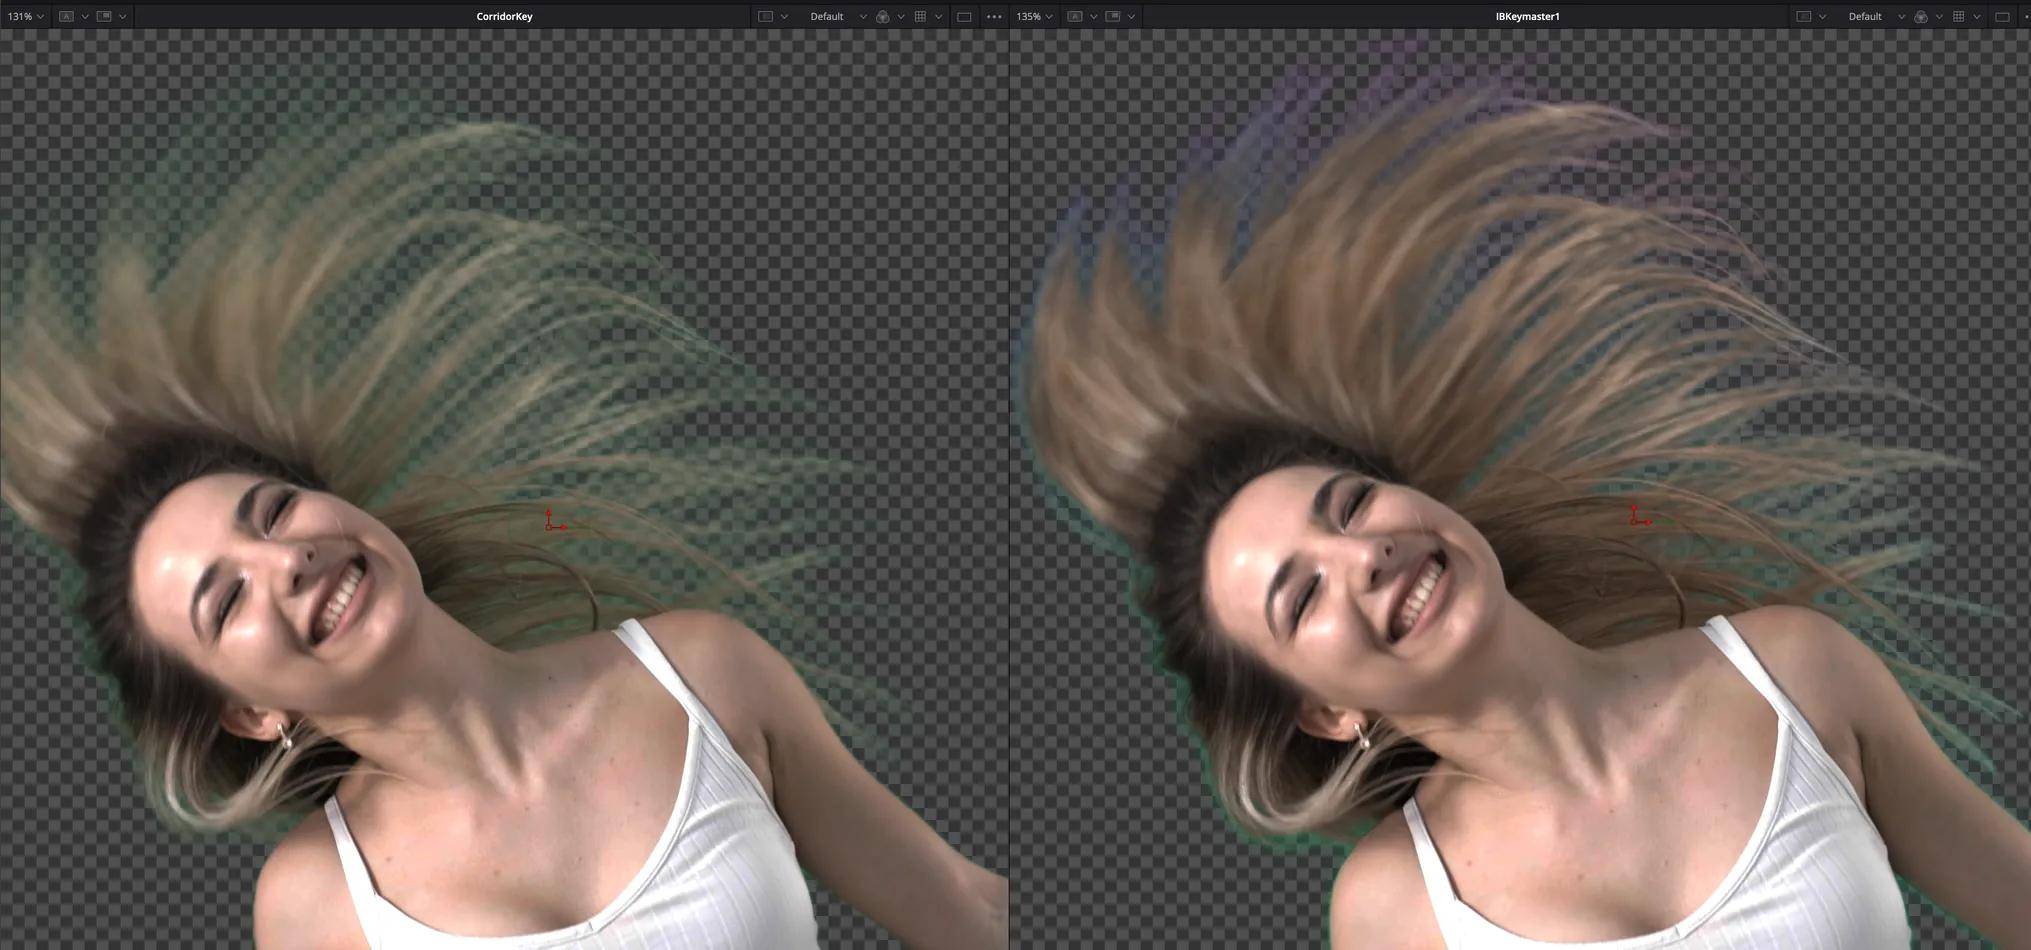The height and width of the screenshot is (950, 2031).
Task: Switch viewer layout from the CorridorKey toolbar
Action: point(964,16)
